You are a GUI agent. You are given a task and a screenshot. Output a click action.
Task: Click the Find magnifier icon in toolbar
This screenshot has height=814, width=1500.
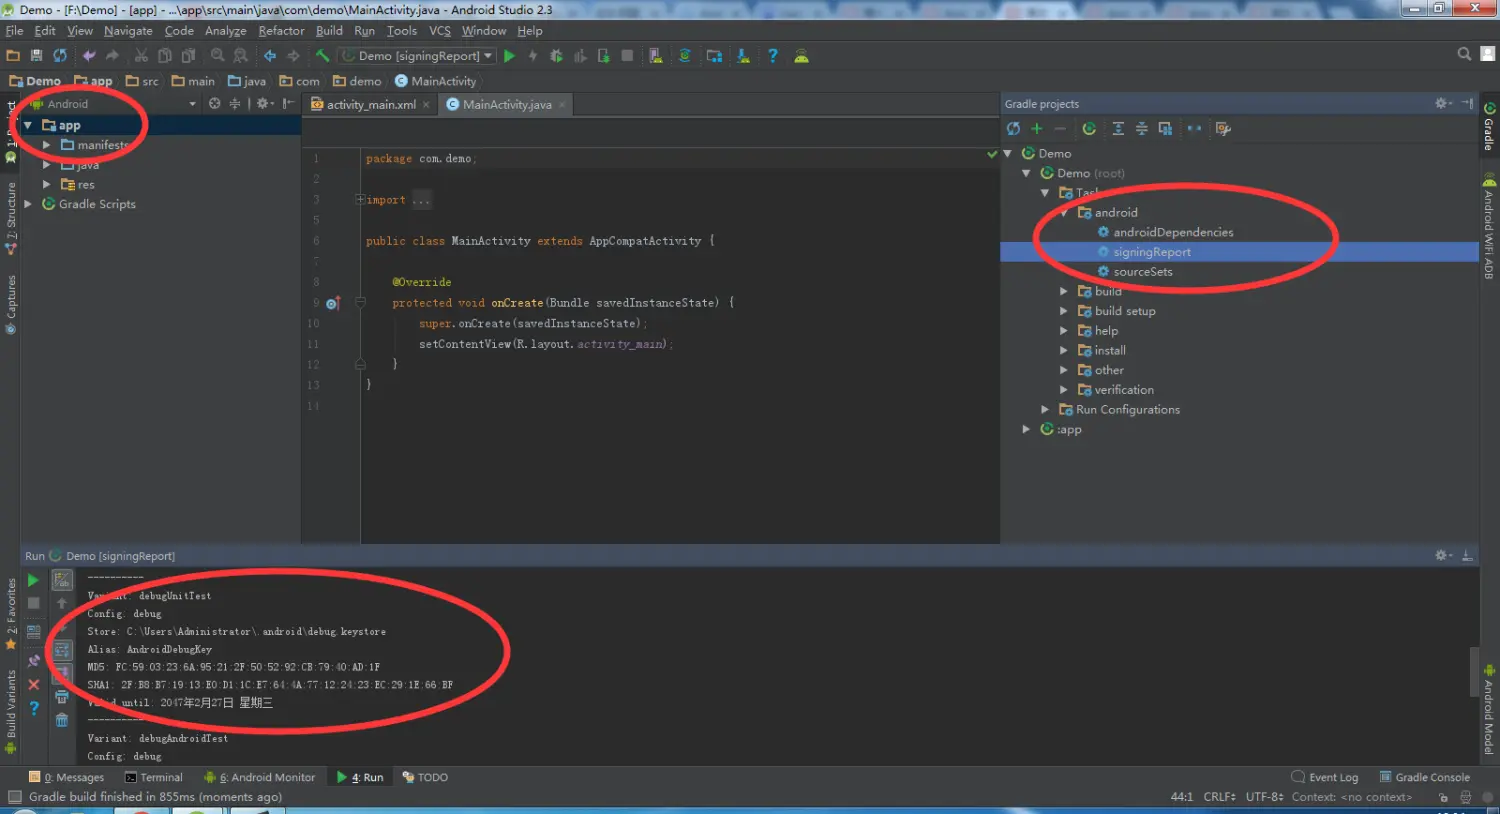(217, 56)
